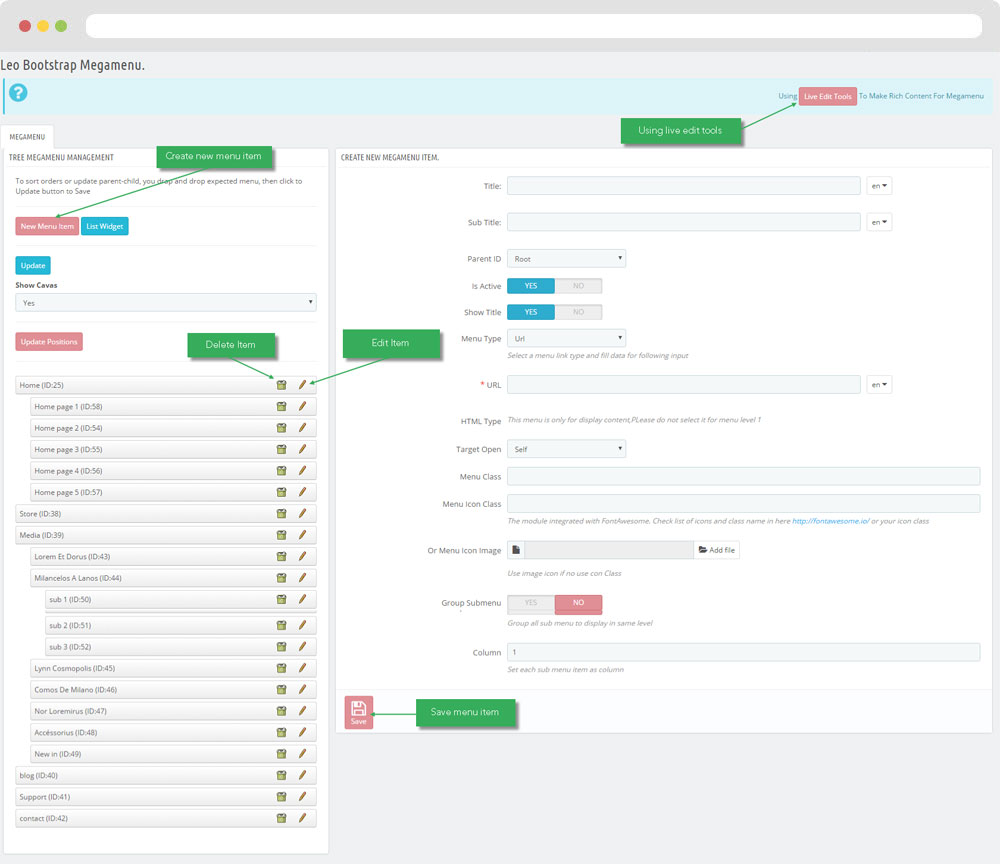This screenshot has height=864, width=1000.
Task: Click edit pencil for blog (ID:40)
Action: pos(302,775)
